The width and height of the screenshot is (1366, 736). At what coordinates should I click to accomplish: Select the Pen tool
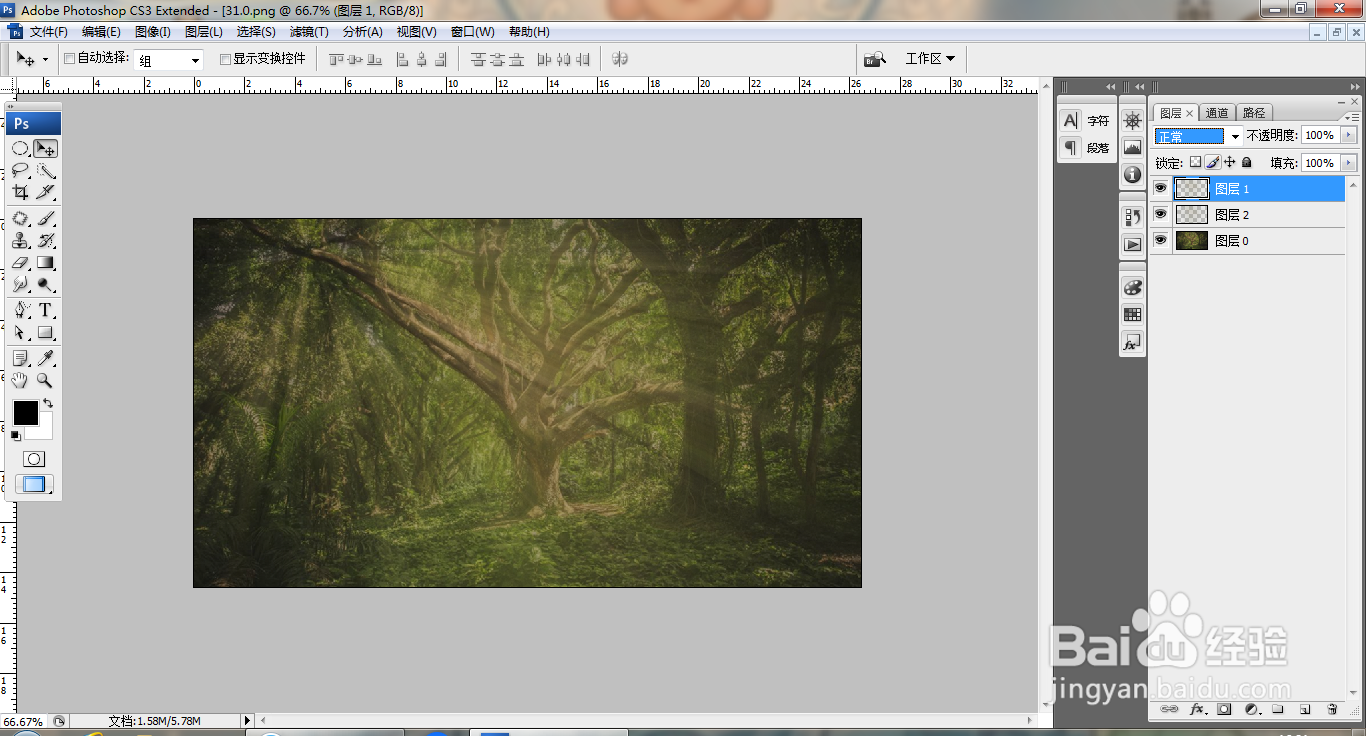click(20, 310)
